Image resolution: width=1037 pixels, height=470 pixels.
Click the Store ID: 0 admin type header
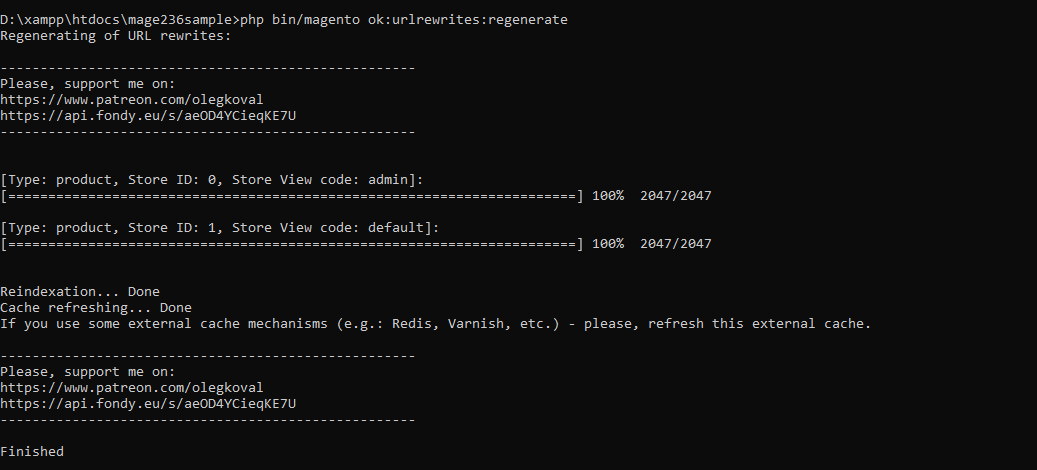212,180
